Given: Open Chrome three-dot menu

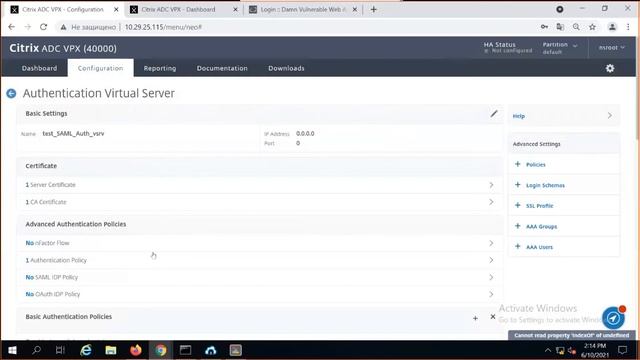Looking at the screenshot, I should [x=628, y=27].
